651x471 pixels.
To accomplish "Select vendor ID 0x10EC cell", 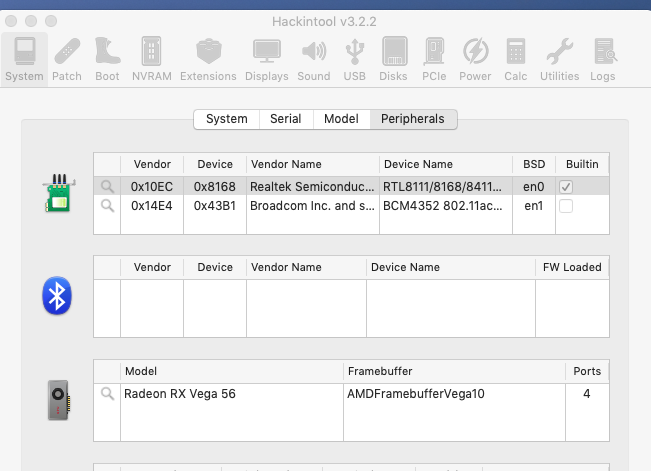I will [152, 187].
